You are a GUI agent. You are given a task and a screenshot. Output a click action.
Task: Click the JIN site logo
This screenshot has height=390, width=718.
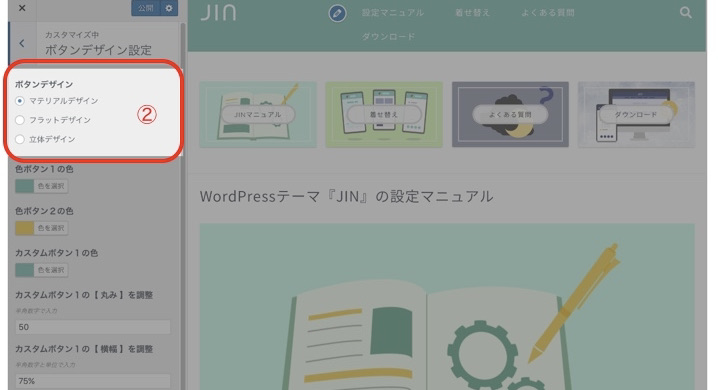click(x=218, y=12)
